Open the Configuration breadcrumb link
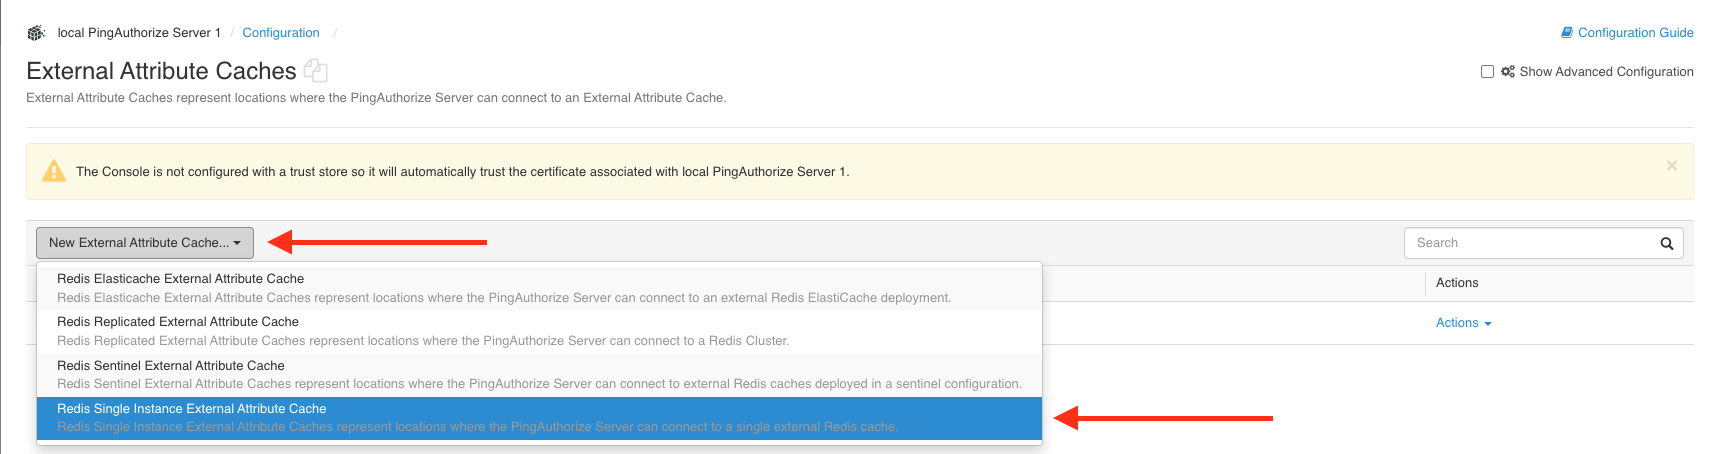Screen dimensions: 1716x454 [281, 33]
